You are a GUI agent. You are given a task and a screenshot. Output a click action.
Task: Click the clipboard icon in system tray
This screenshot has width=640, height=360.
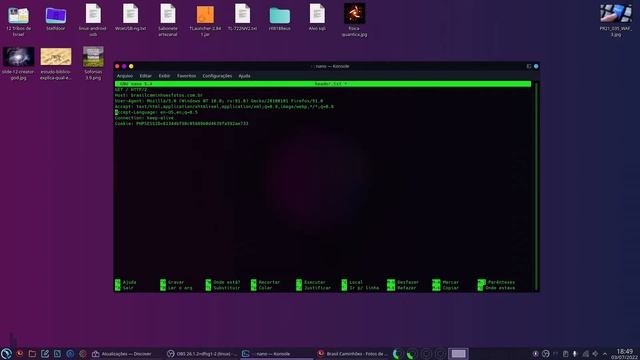pos(565,354)
